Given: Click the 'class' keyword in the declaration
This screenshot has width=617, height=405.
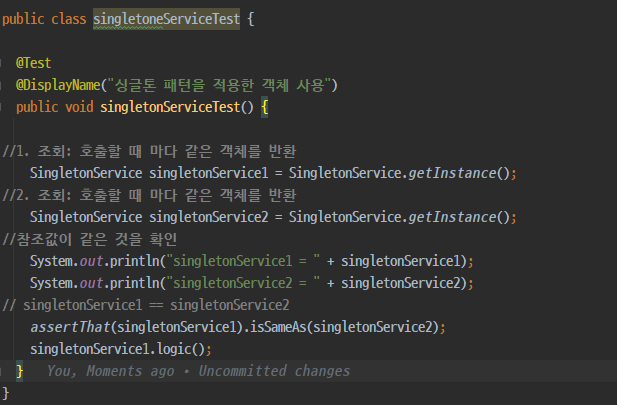Looking at the screenshot, I should tap(68, 19).
